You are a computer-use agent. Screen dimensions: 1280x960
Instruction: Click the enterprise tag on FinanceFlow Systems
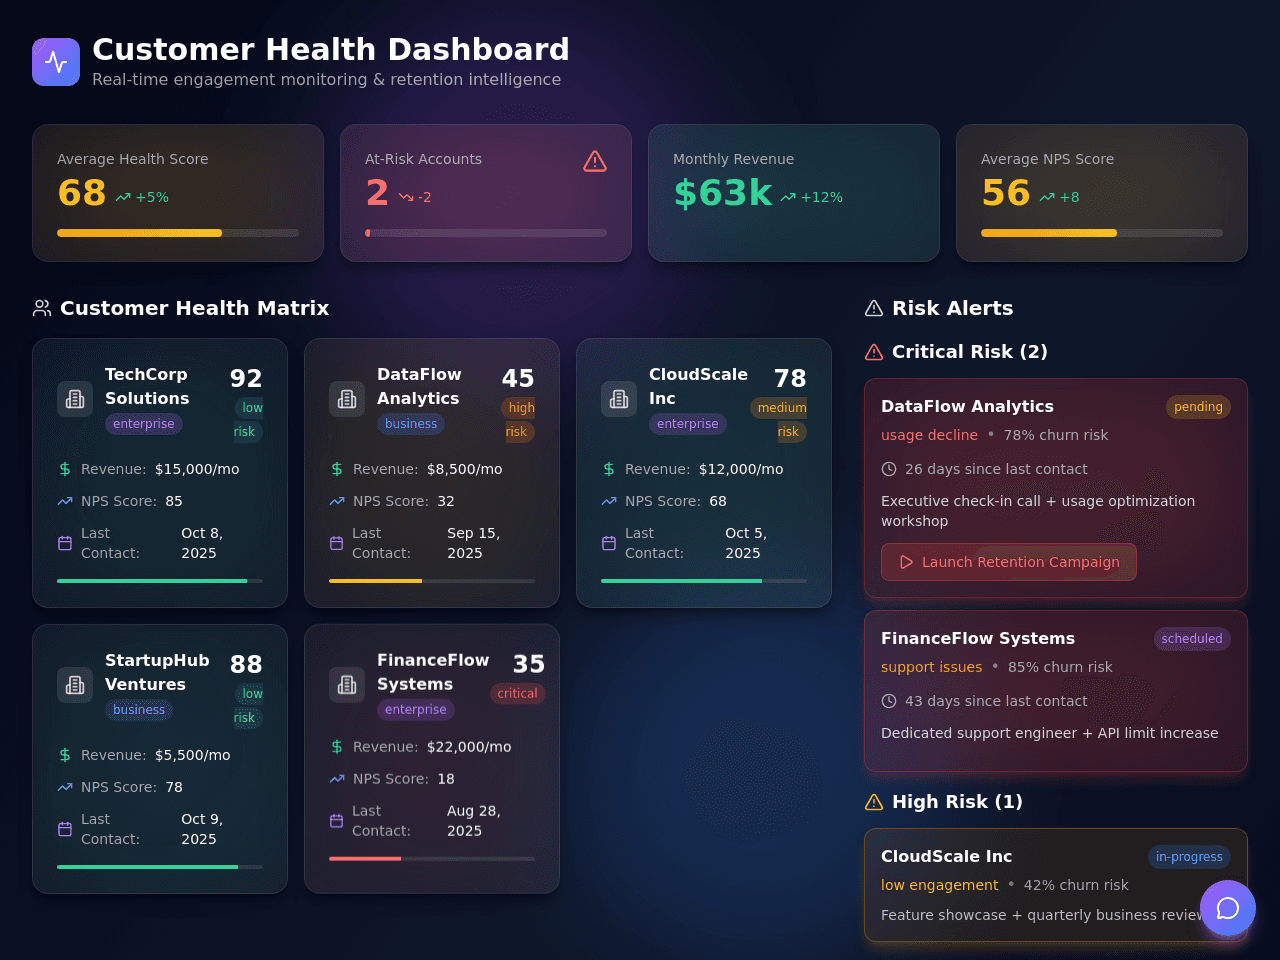(x=416, y=710)
